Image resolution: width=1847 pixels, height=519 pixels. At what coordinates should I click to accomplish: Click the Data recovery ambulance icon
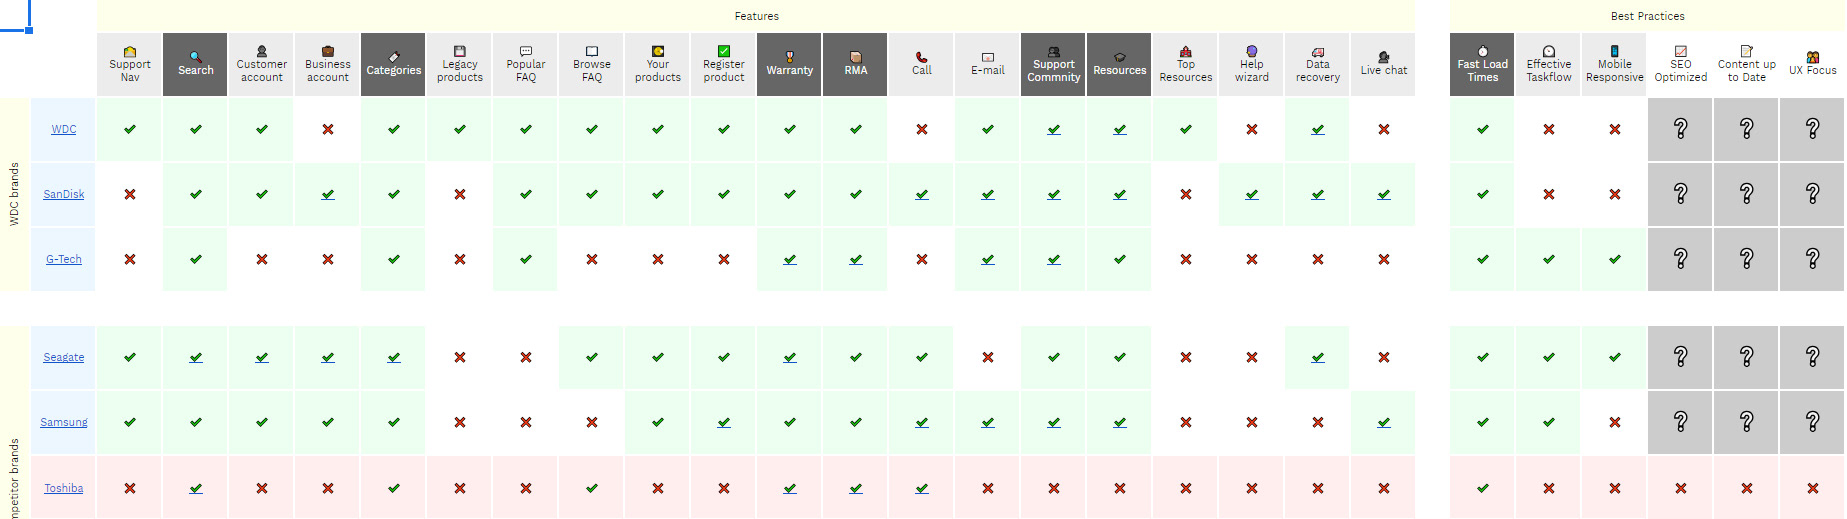pyautogui.click(x=1318, y=52)
